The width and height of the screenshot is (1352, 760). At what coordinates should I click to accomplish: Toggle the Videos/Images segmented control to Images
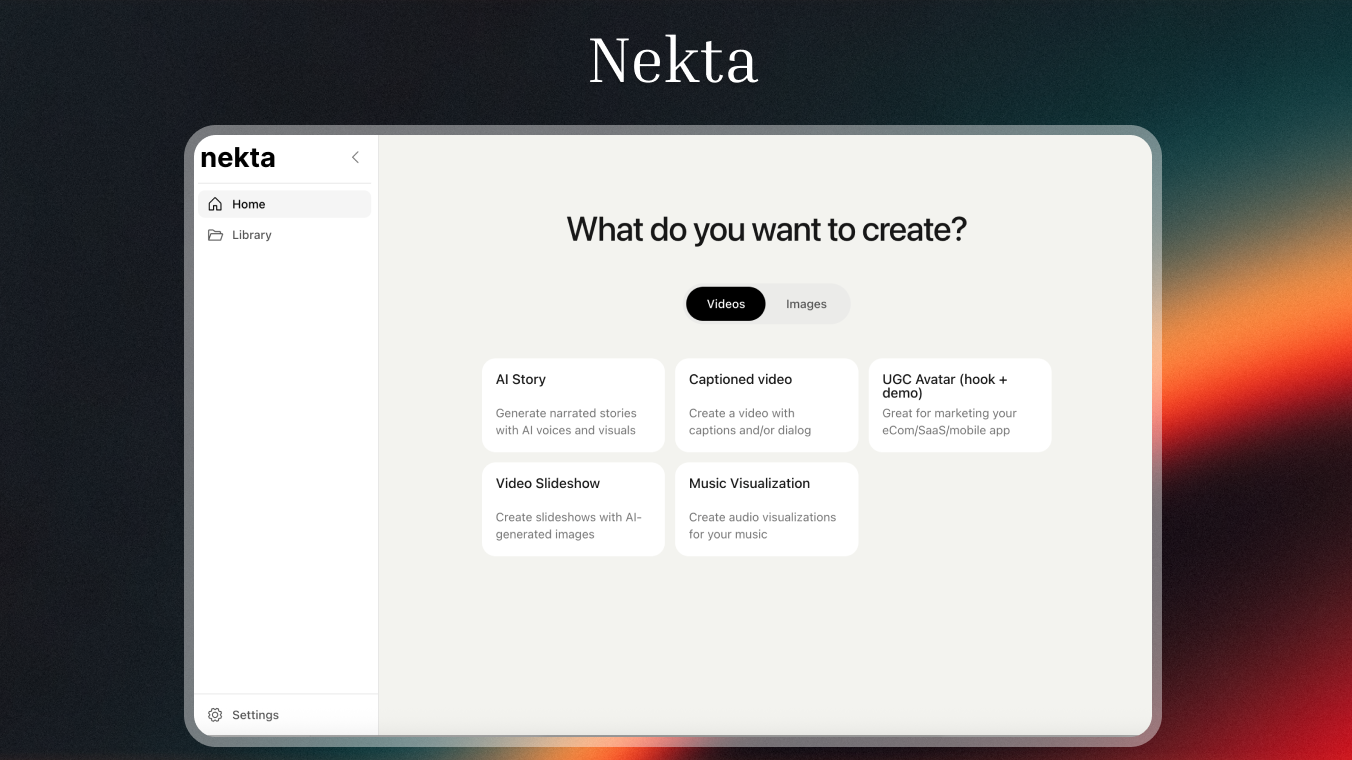(806, 303)
